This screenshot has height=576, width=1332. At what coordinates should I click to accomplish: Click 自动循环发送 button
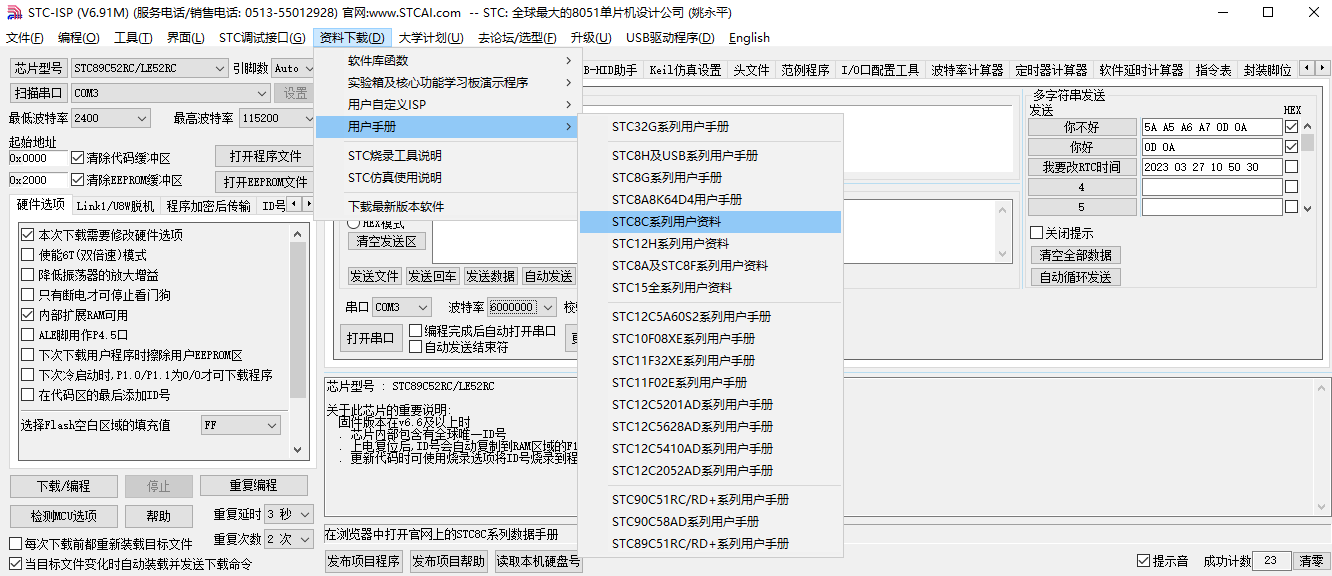coord(1075,277)
